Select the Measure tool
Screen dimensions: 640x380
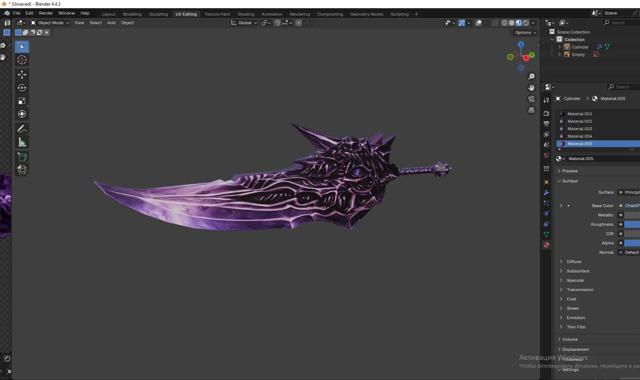(22, 142)
